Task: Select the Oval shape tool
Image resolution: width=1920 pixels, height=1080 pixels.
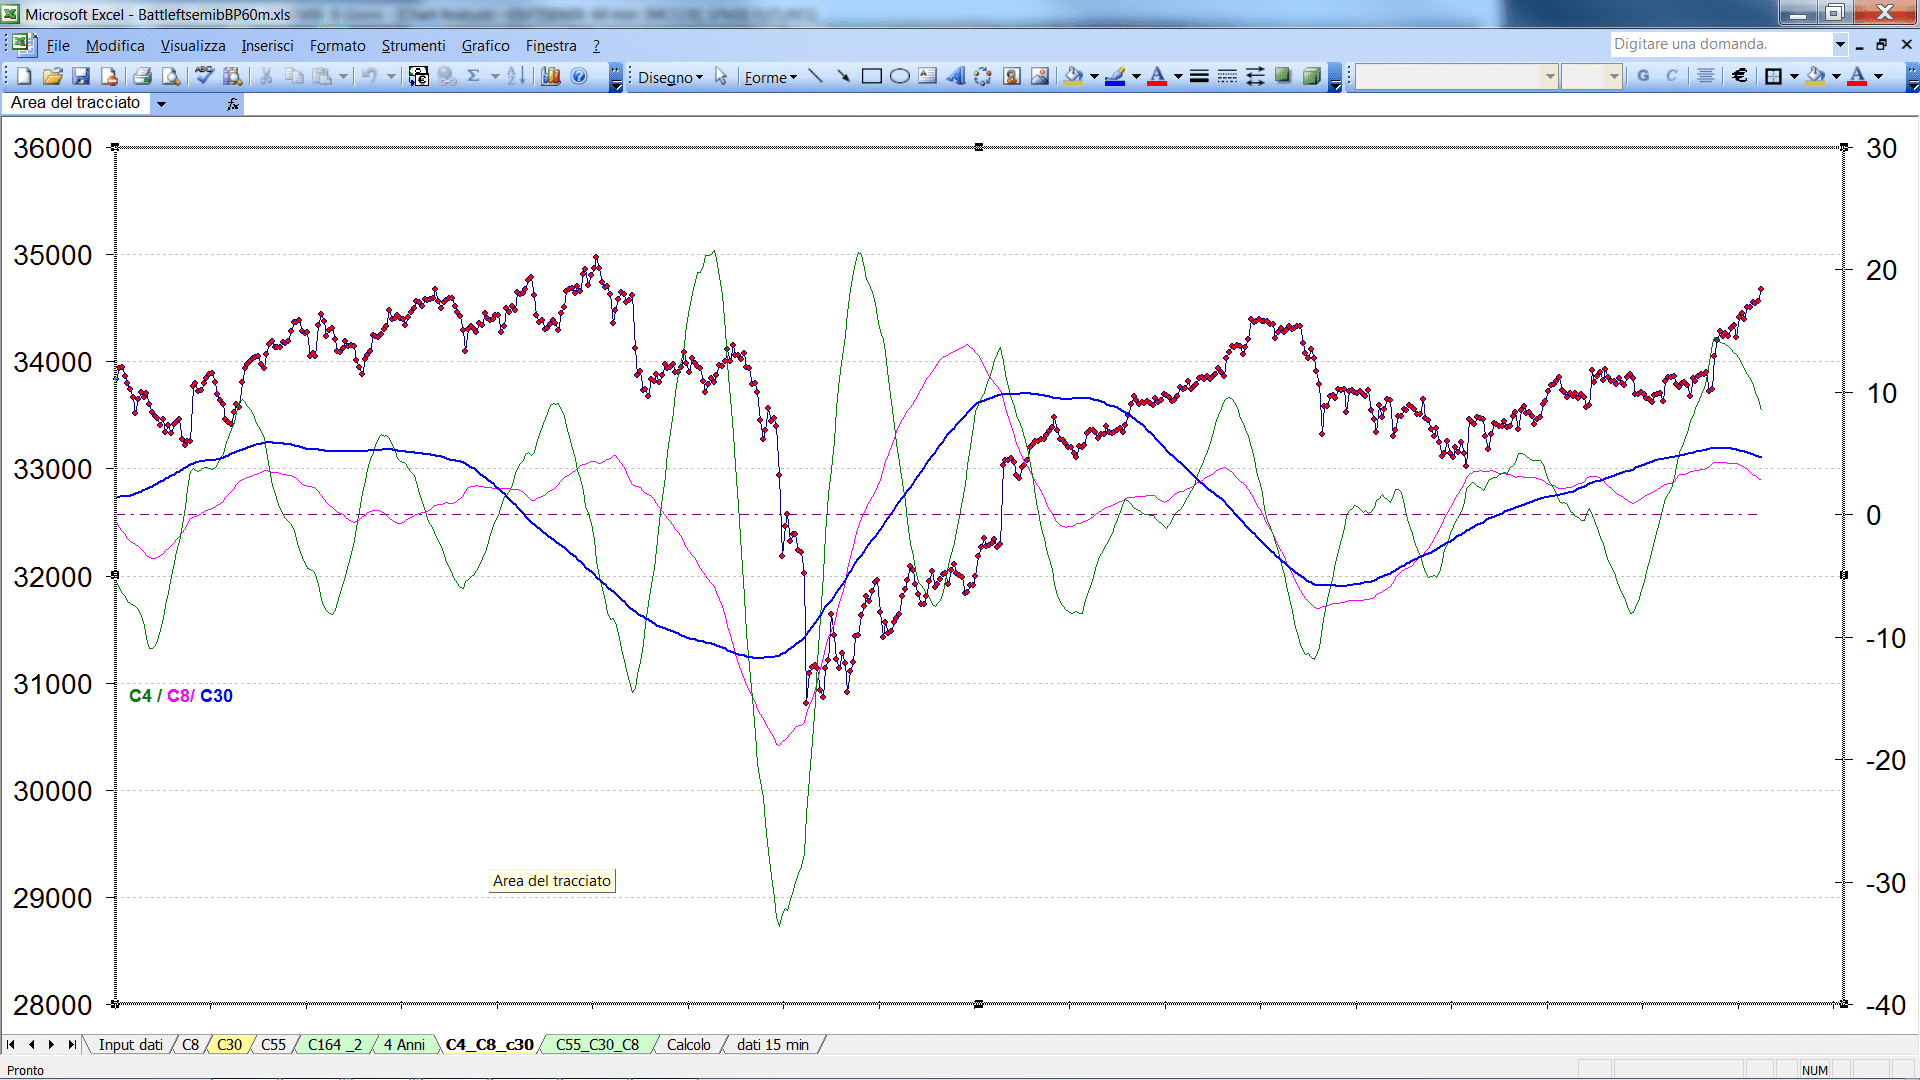Action: point(900,76)
